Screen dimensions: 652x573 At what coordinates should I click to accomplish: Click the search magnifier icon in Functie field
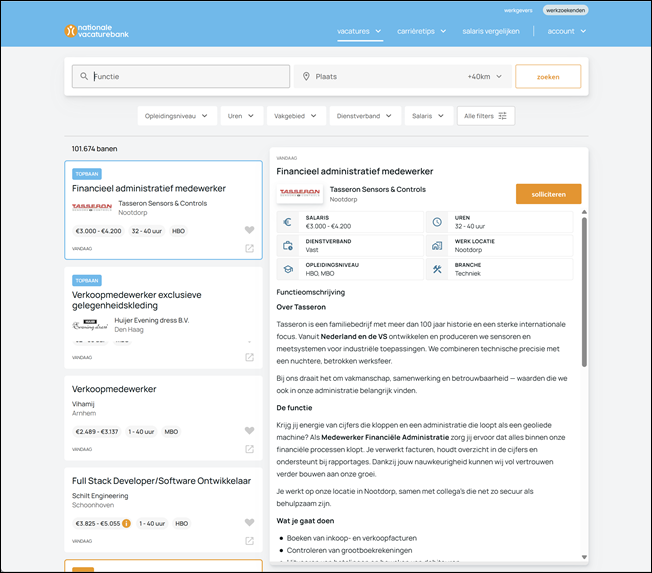[x=84, y=77]
